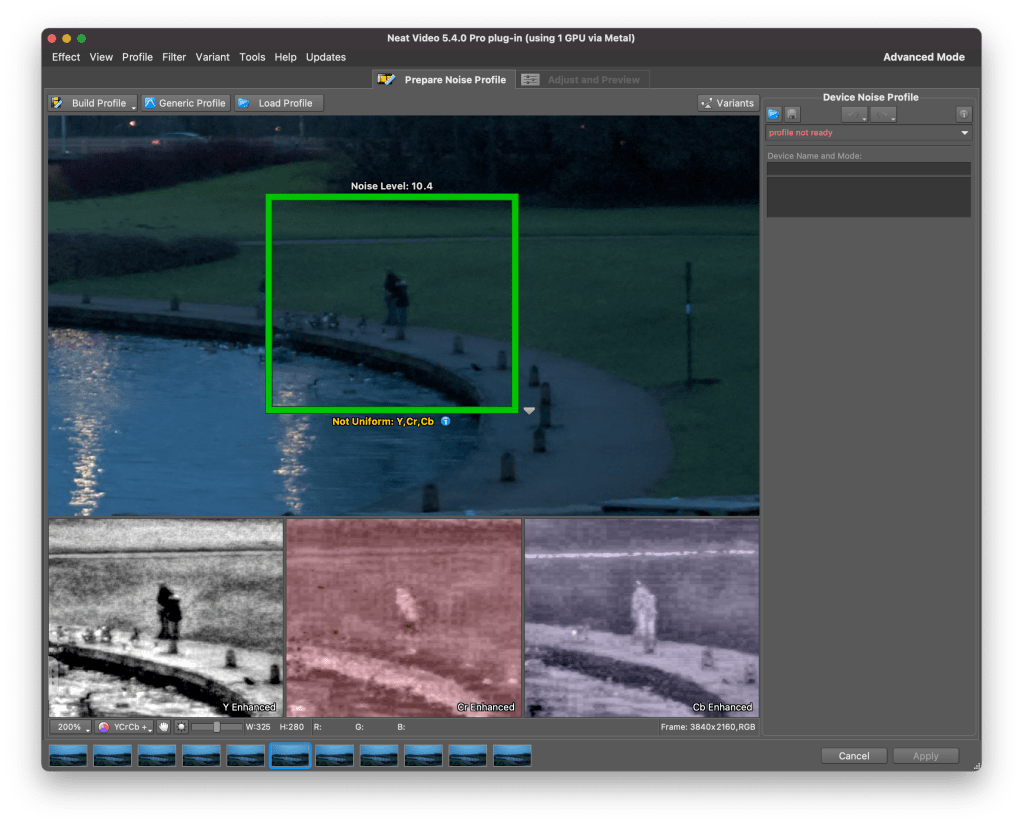
Task: Select the first frame thumbnail
Action: [x=68, y=756]
